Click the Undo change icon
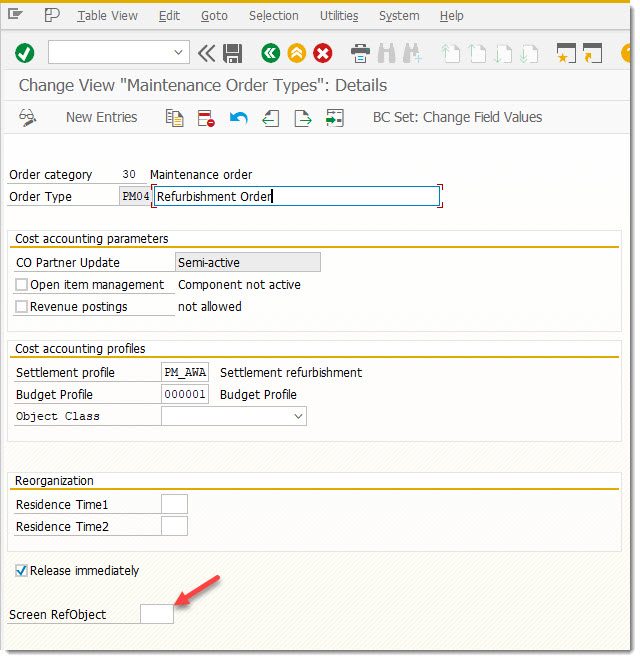 [238, 118]
